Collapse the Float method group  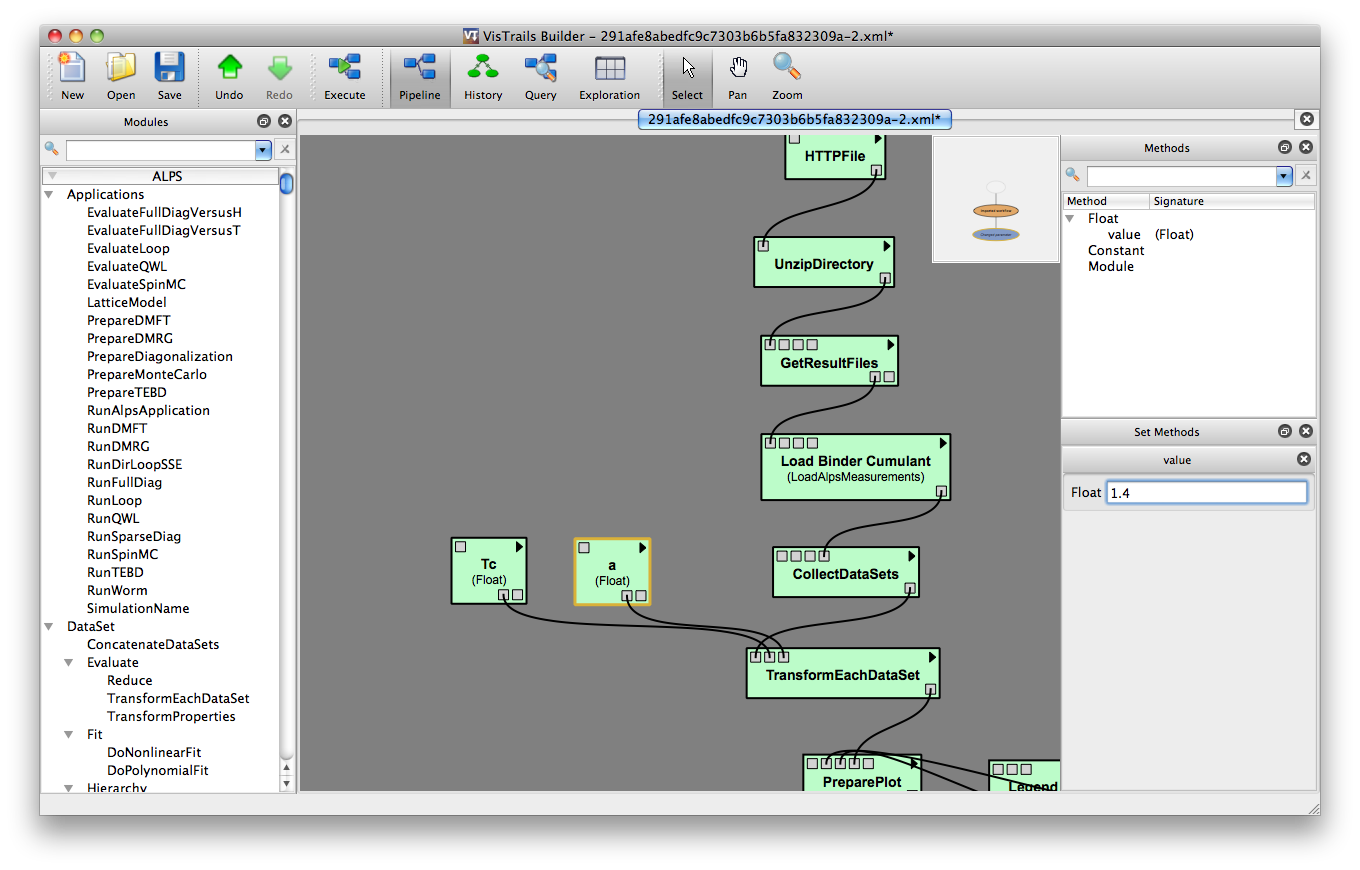(x=1070, y=219)
